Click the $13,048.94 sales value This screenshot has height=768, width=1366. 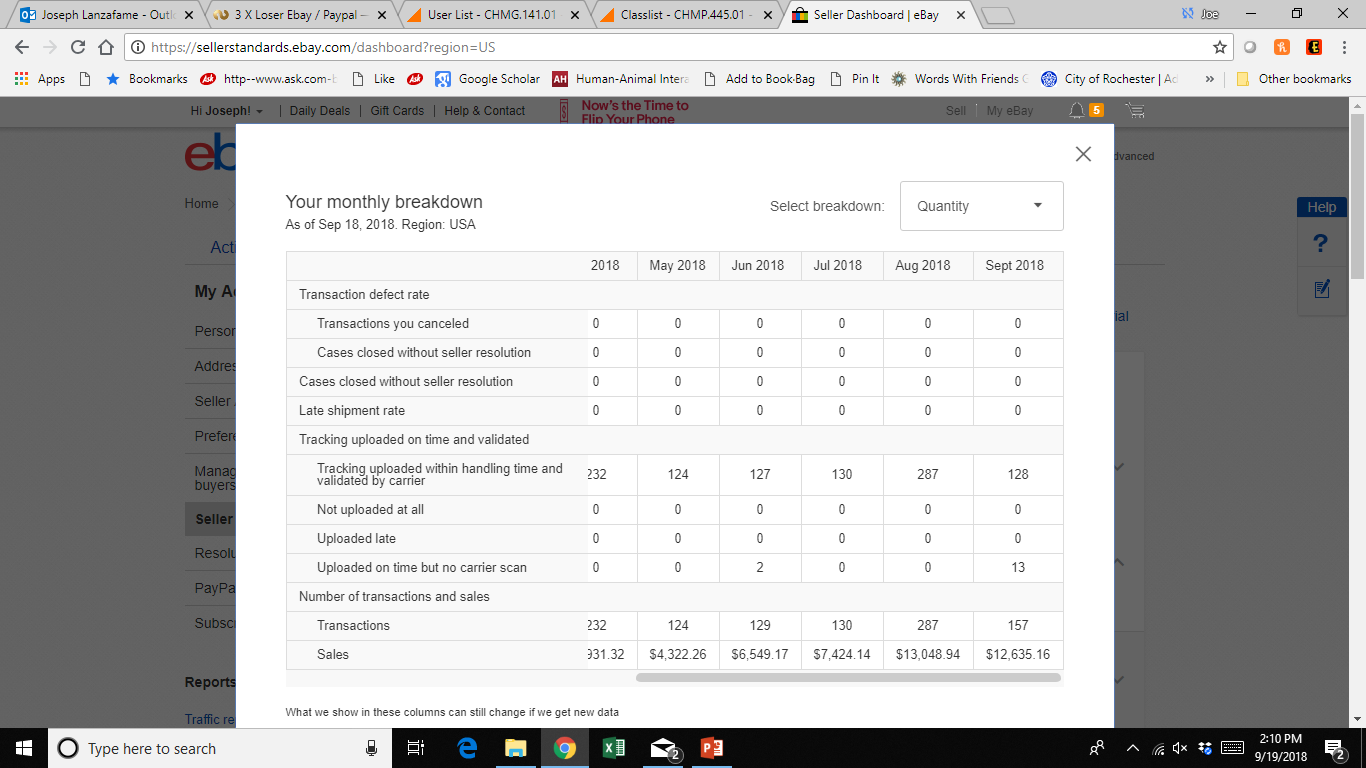click(928, 654)
